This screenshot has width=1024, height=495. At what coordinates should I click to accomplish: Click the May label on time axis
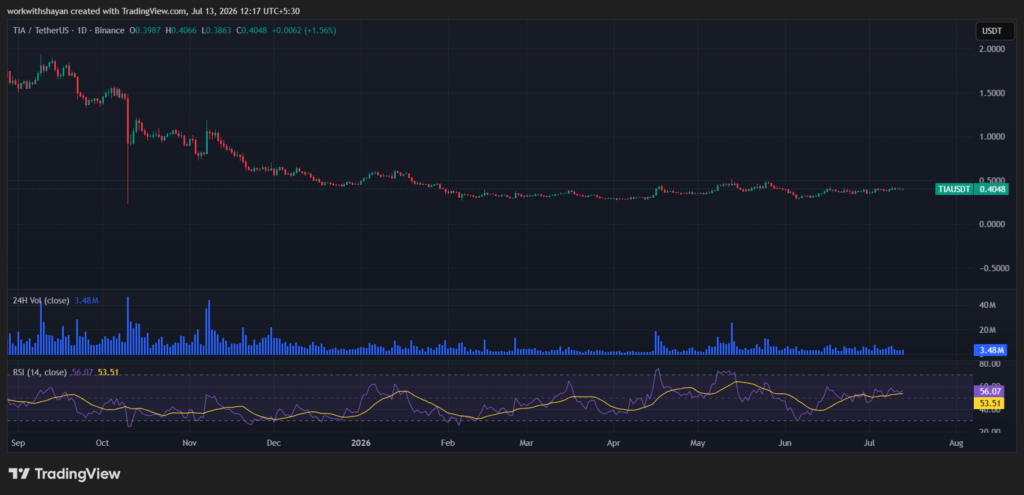point(698,443)
